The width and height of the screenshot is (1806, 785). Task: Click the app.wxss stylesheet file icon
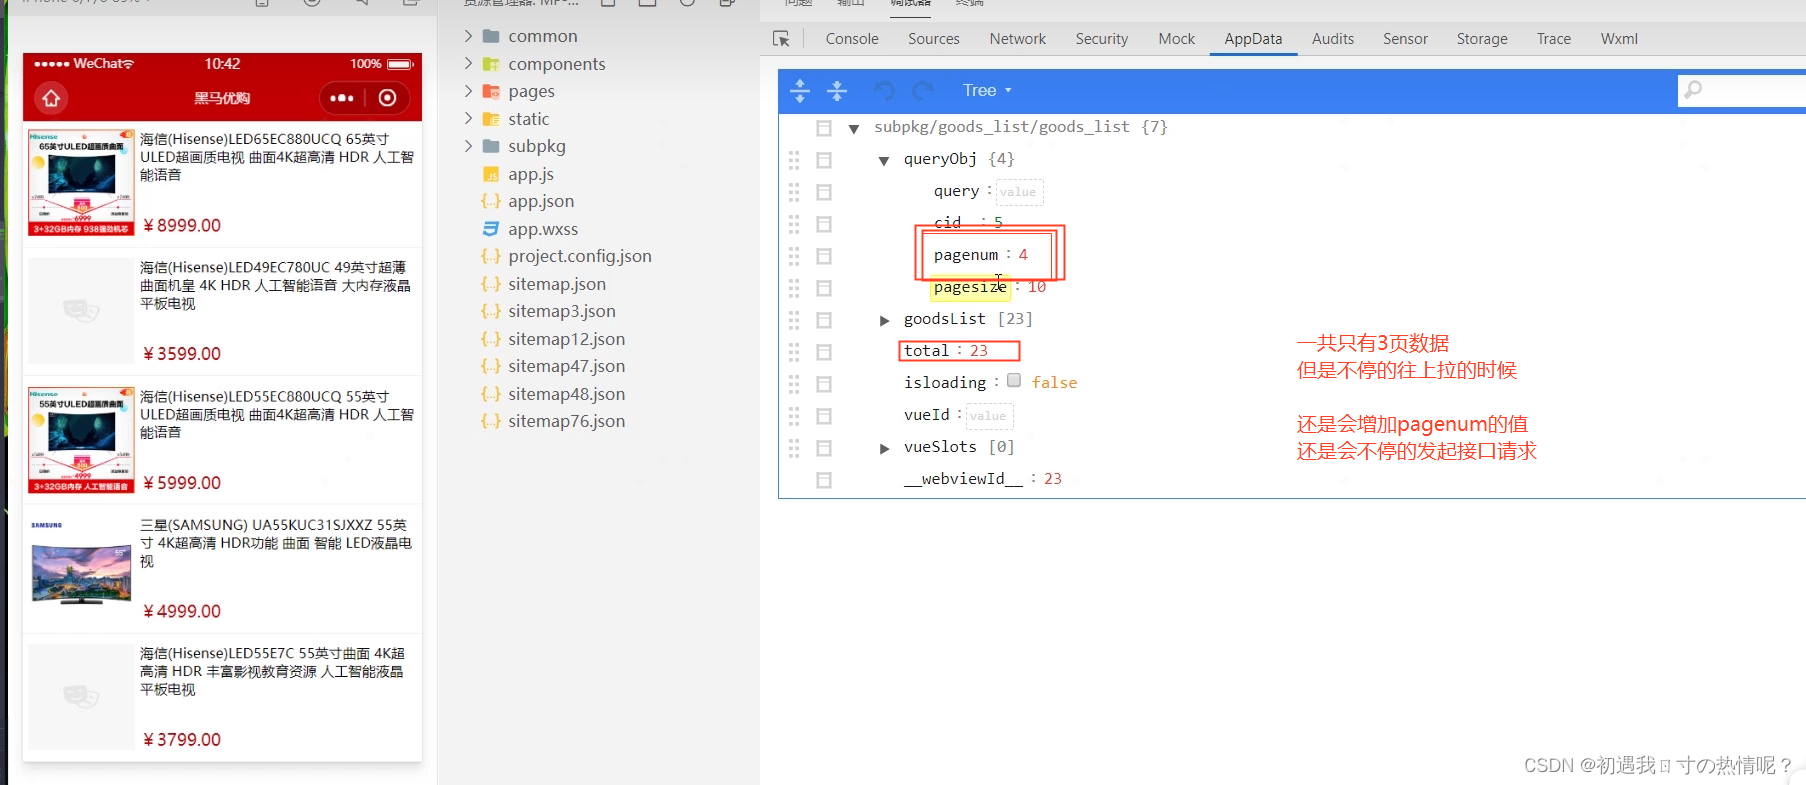click(x=491, y=229)
